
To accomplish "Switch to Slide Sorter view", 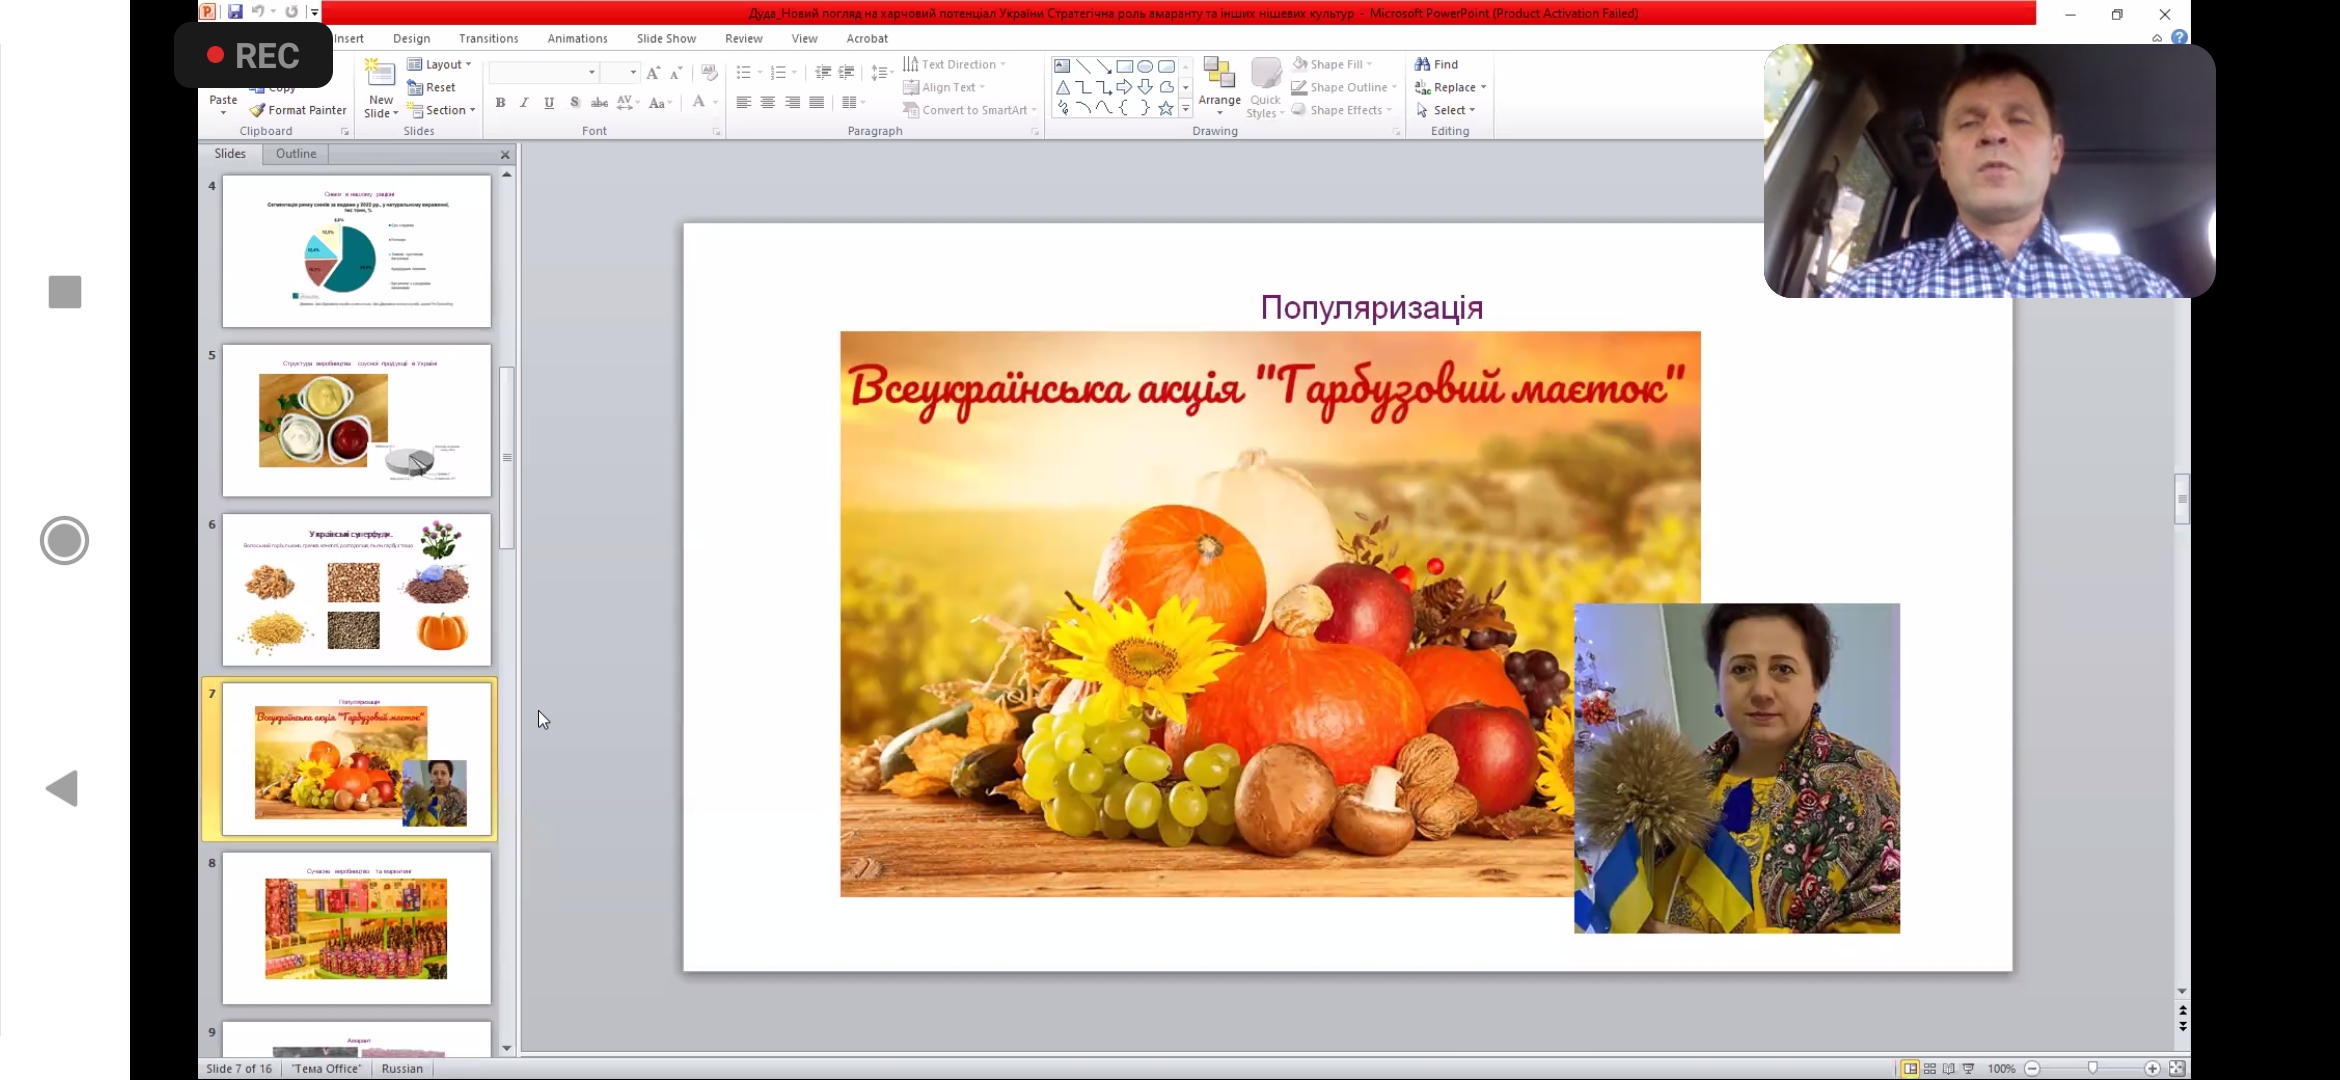I will tap(1930, 1068).
